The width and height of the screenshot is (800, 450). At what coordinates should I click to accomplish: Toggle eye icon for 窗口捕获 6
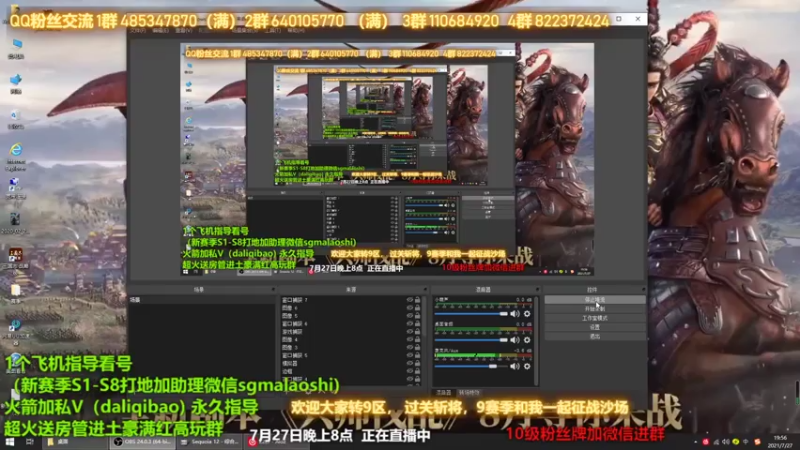[x=410, y=323]
